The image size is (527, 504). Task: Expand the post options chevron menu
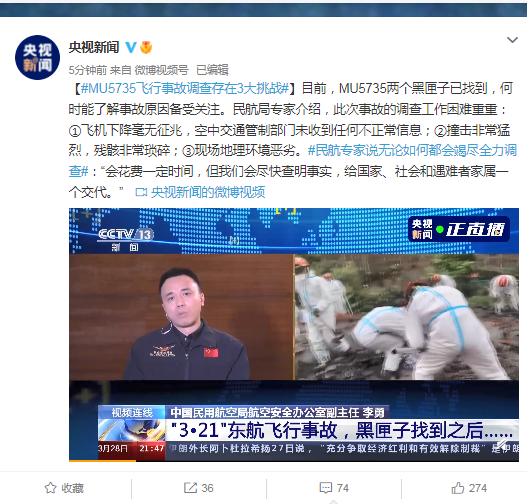click(512, 40)
